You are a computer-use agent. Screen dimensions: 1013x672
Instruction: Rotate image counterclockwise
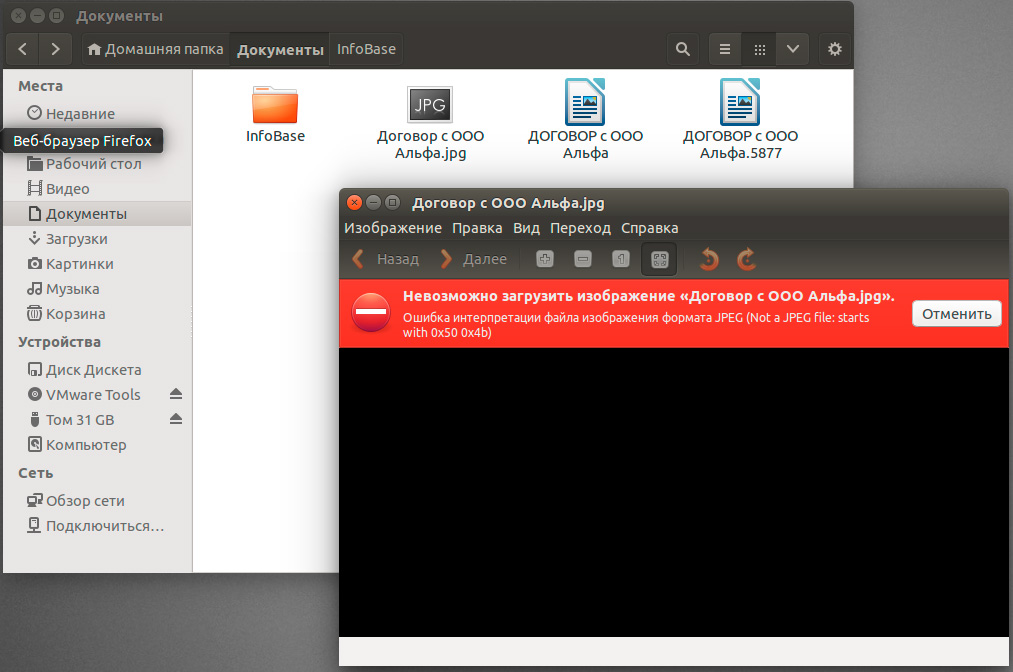tap(709, 259)
